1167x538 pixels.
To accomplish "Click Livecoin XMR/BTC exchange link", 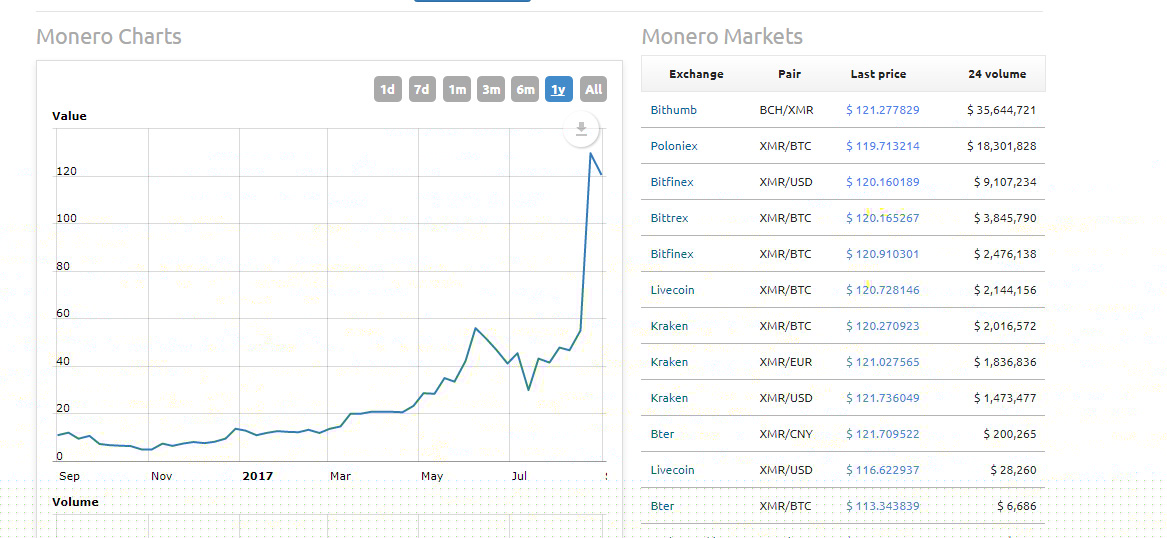I will (x=672, y=290).
